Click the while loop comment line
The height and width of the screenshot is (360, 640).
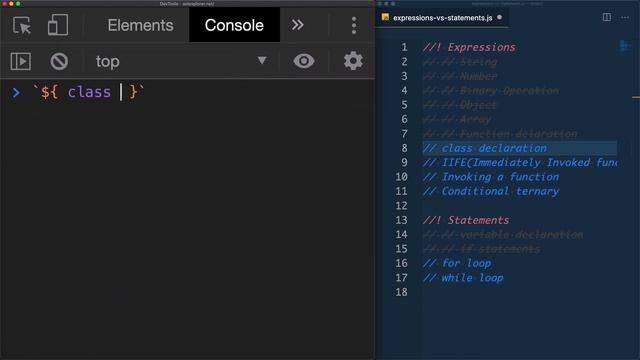pyautogui.click(x=463, y=278)
